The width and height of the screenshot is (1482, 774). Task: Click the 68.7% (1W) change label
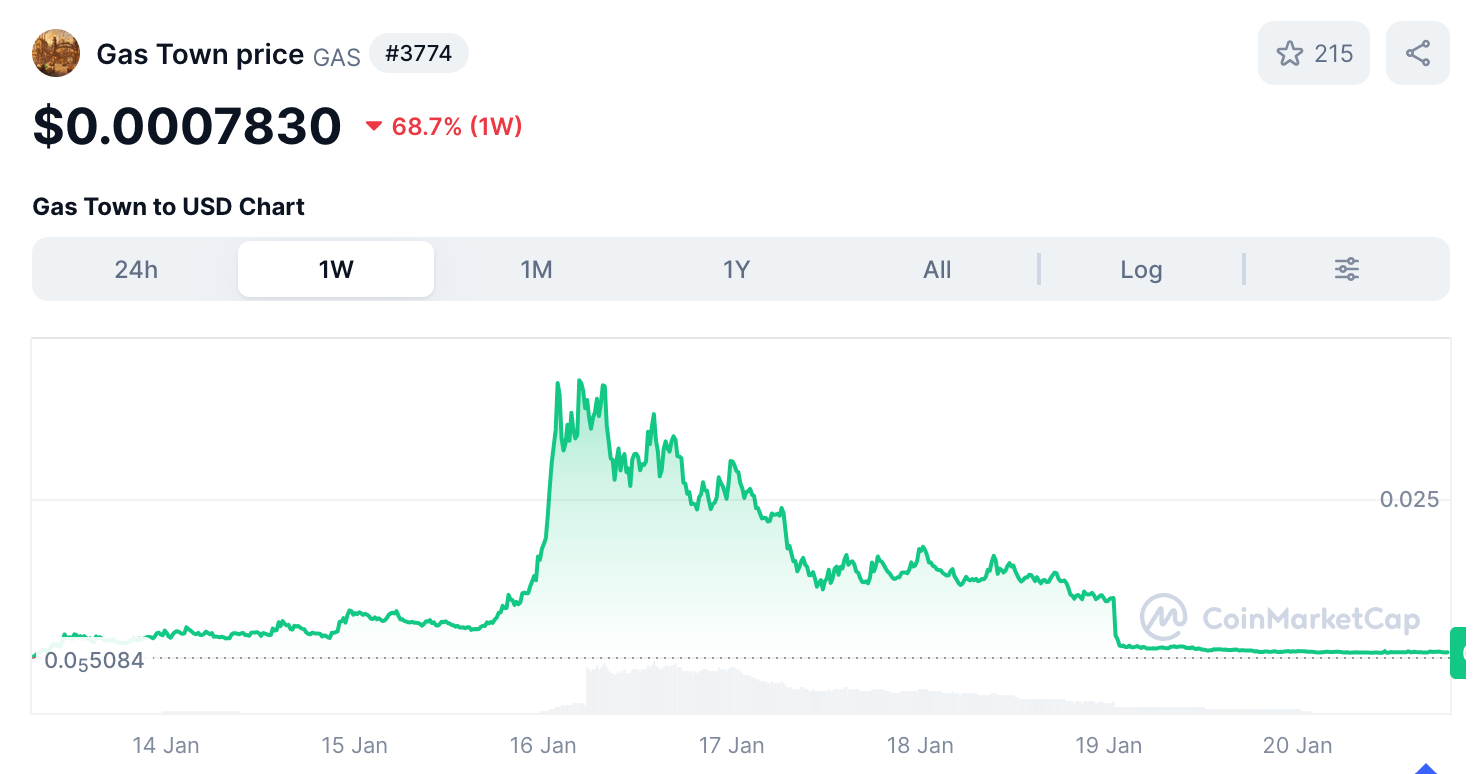click(x=457, y=127)
